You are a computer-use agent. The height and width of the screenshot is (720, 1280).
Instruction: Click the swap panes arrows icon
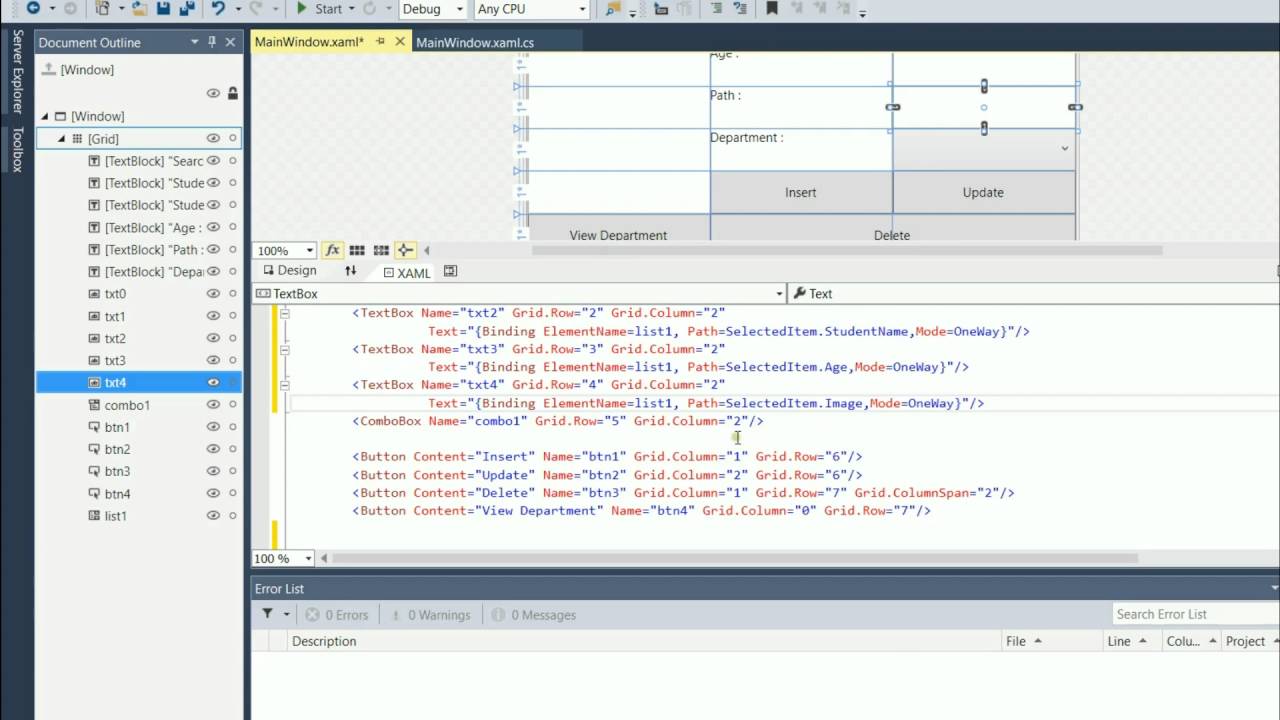(x=351, y=271)
